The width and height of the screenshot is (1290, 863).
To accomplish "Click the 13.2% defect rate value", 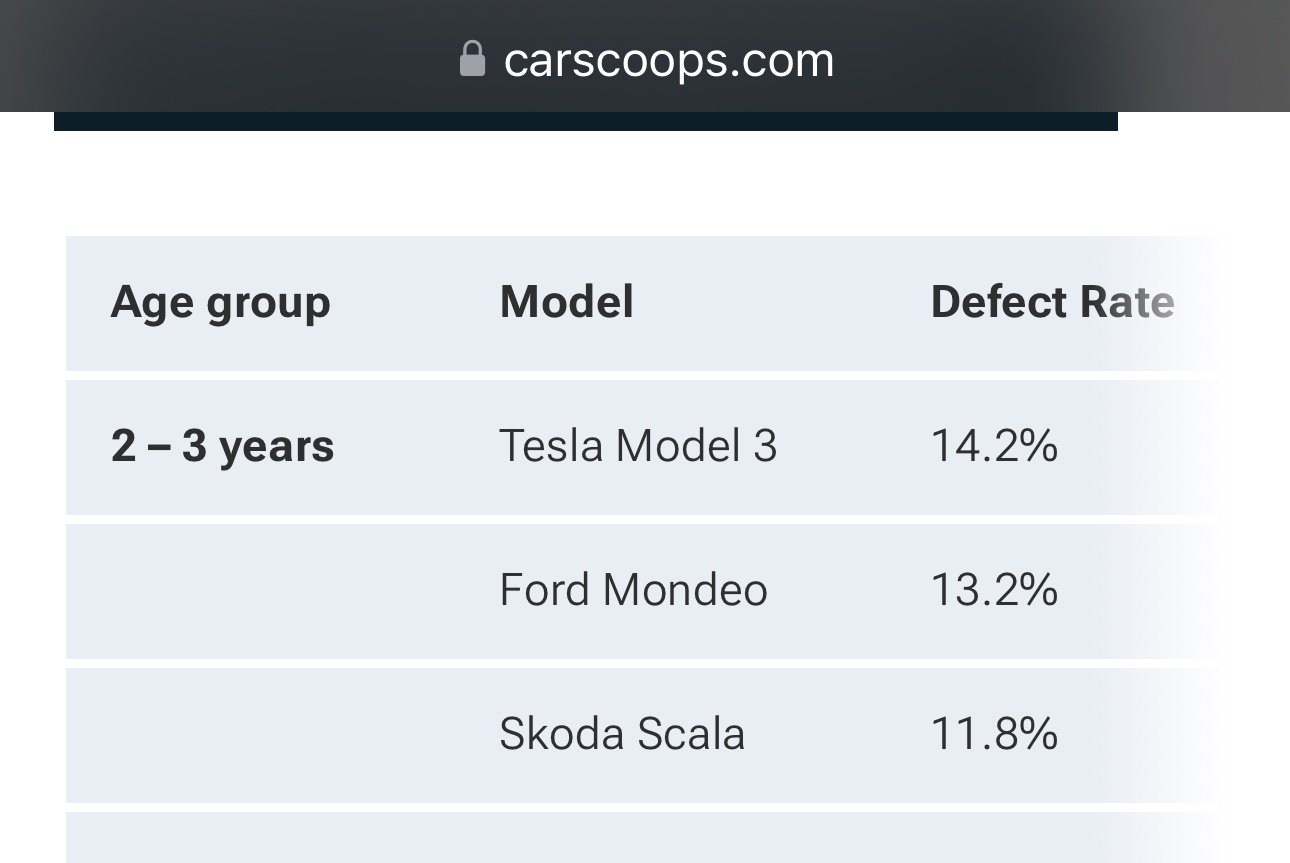I will [993, 590].
